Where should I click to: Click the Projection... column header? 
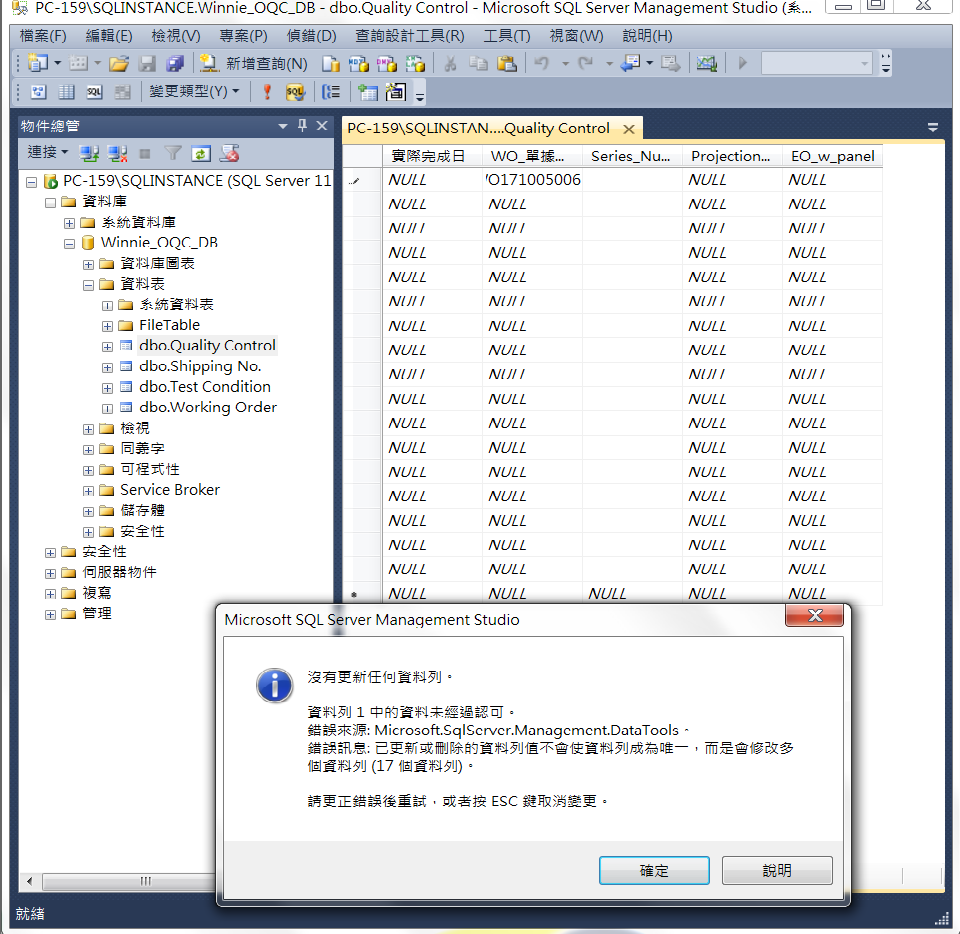[732, 156]
